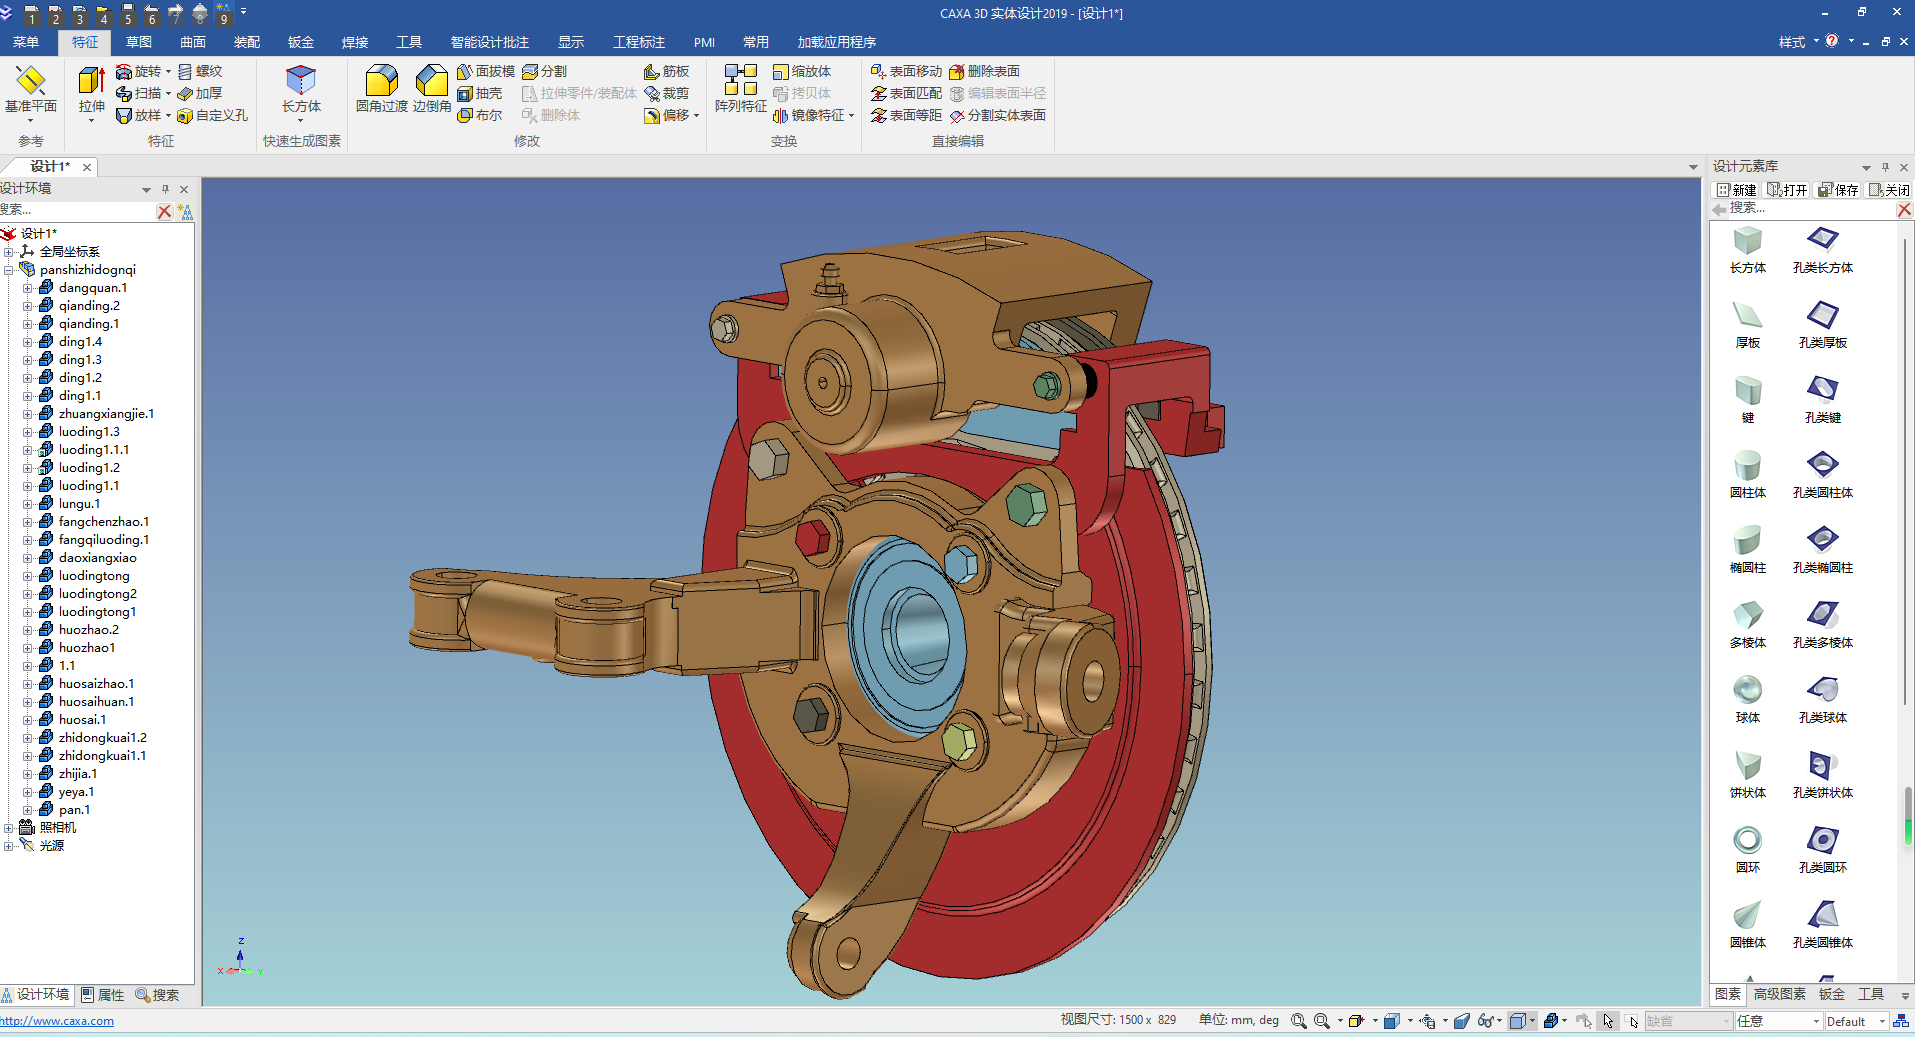Click the glasses view icon in status bar
This screenshot has height=1037, width=1915.
(x=1486, y=1021)
